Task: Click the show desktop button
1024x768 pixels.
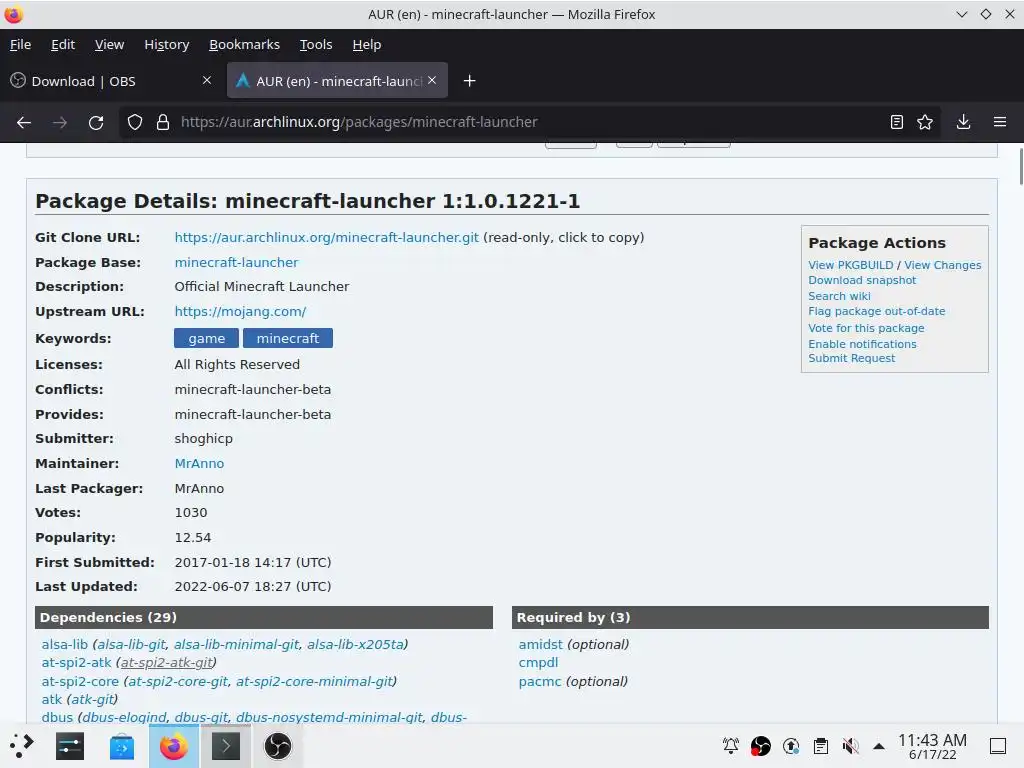Action: [x=998, y=746]
